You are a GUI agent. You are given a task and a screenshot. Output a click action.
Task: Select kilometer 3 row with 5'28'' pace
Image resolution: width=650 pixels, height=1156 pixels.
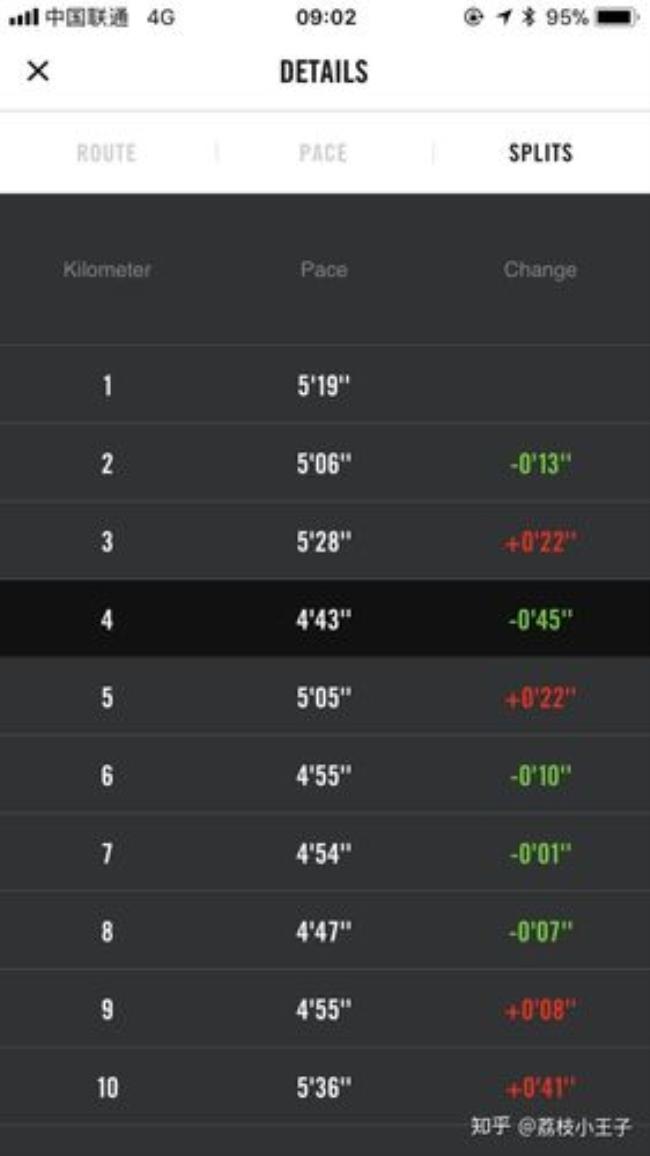click(325, 541)
